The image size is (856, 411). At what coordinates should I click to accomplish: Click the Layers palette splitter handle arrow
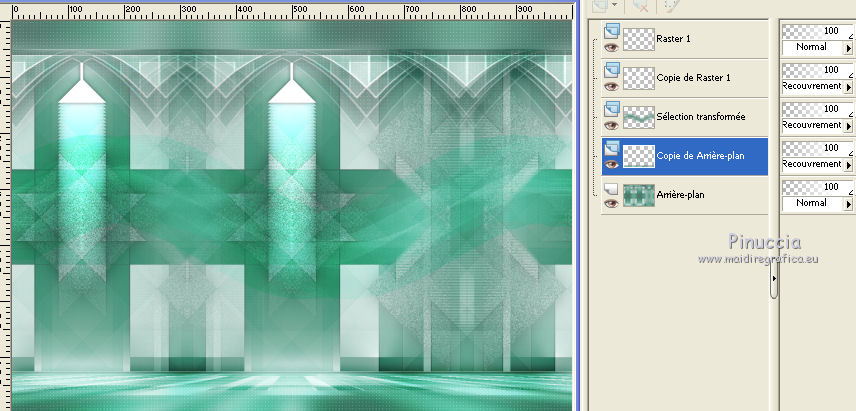point(774,278)
